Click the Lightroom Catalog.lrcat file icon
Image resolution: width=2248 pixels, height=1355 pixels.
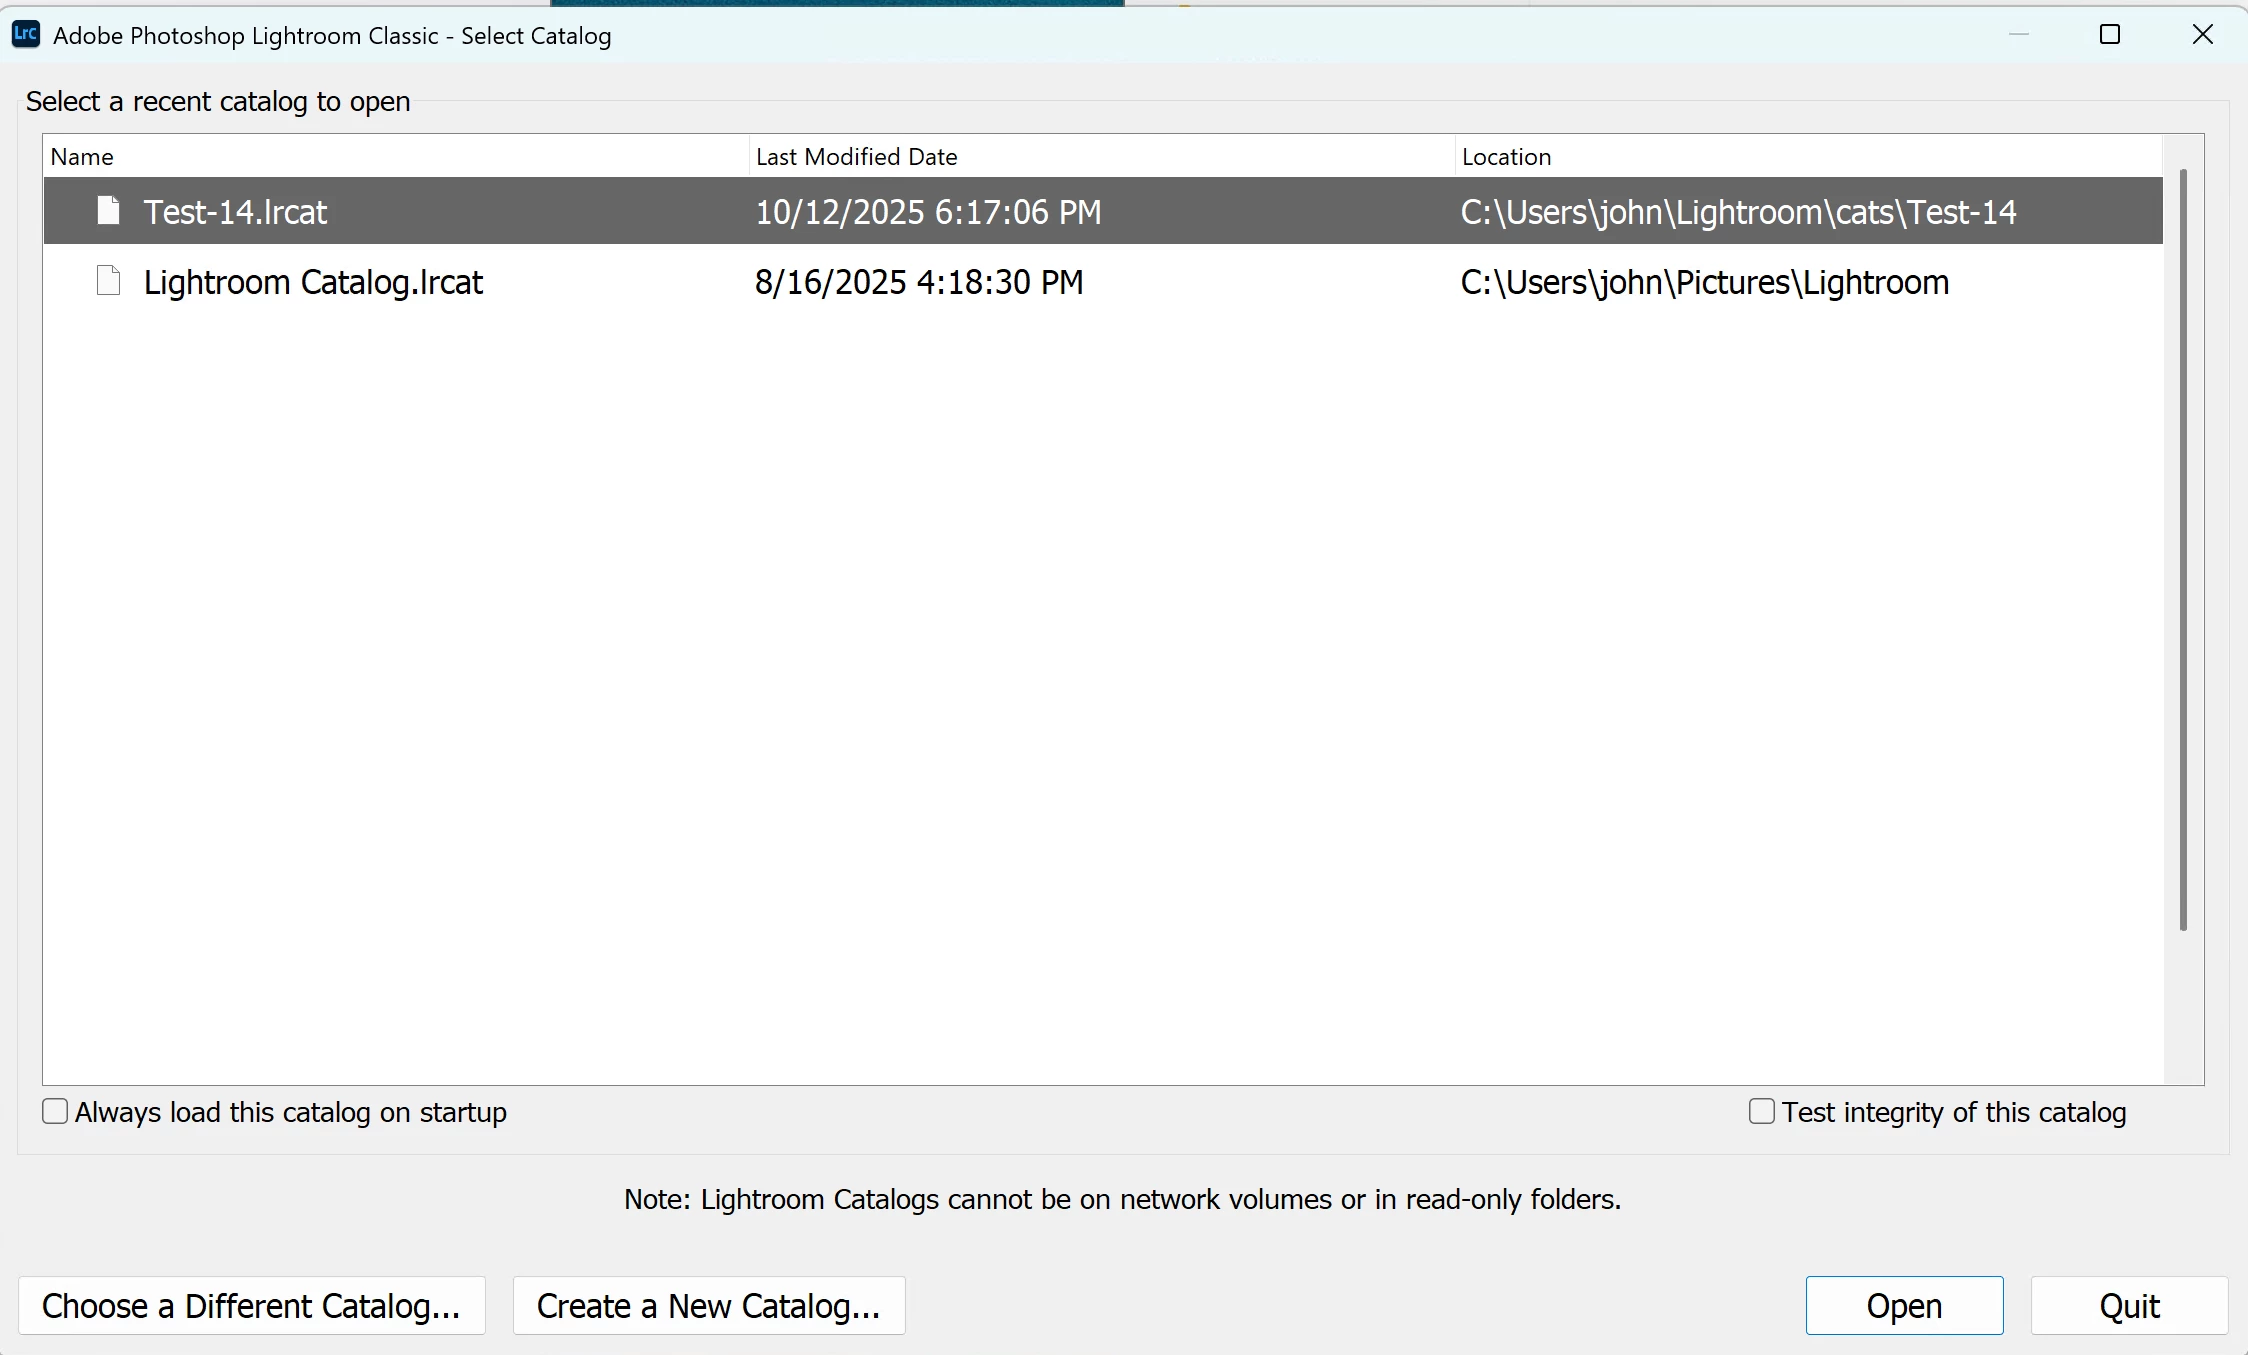108,281
